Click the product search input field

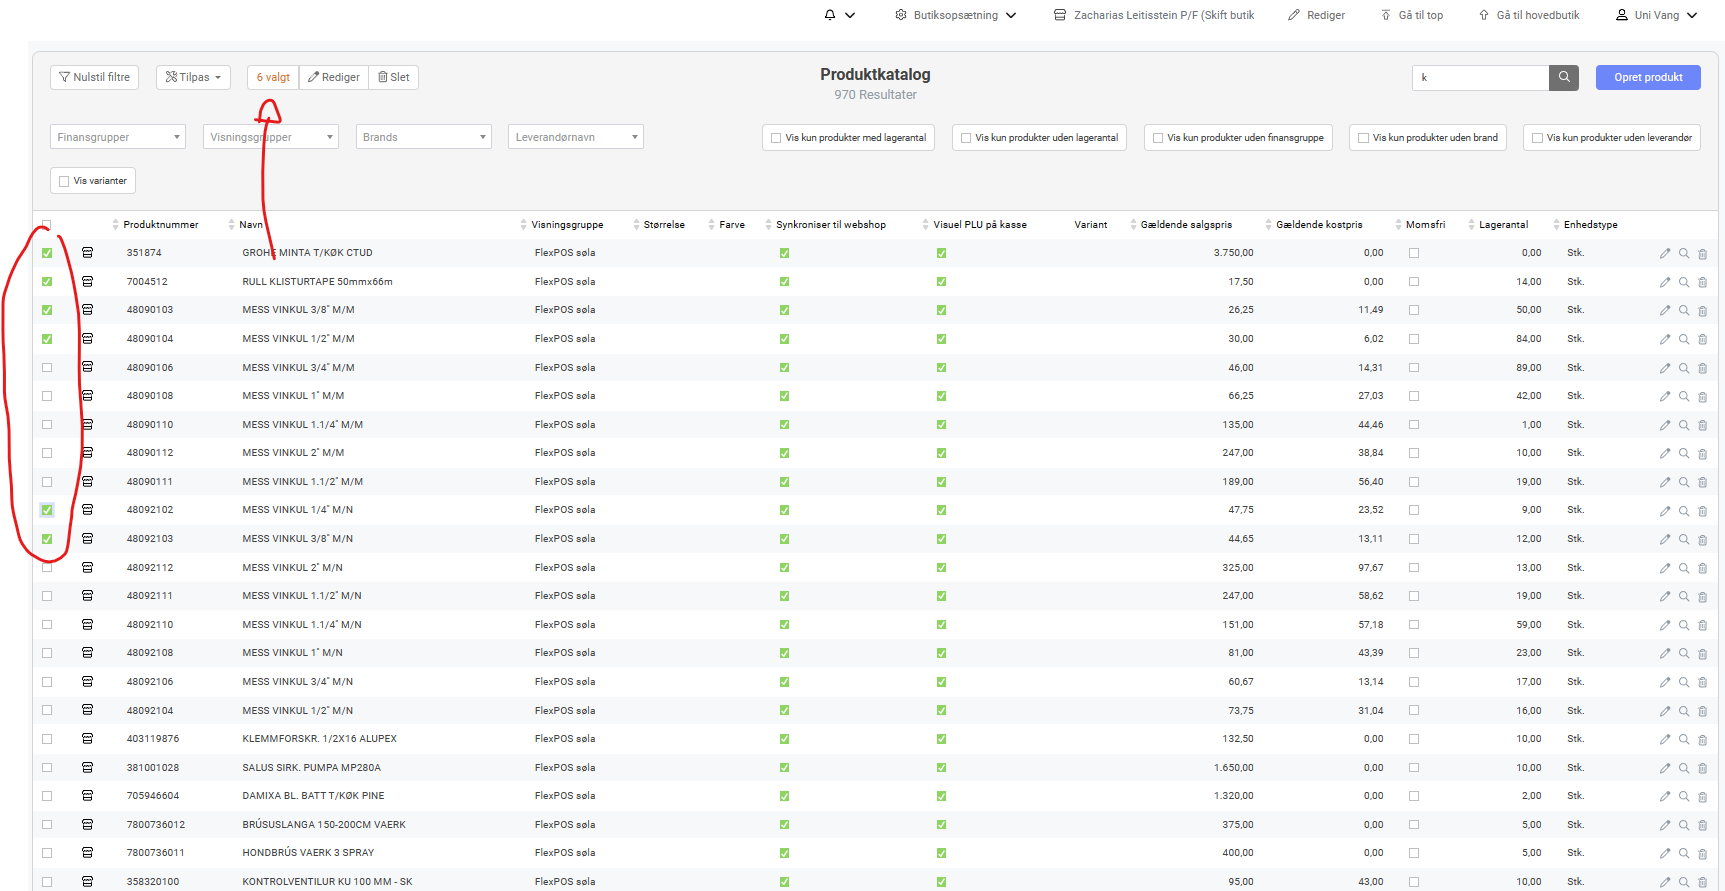(1480, 77)
